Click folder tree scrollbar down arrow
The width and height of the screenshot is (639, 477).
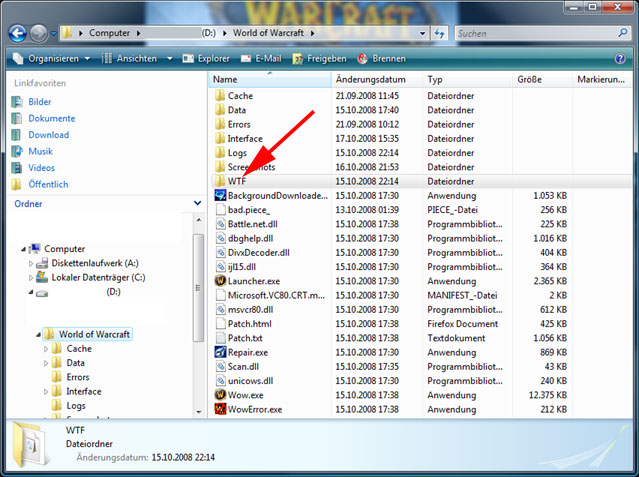[199, 412]
